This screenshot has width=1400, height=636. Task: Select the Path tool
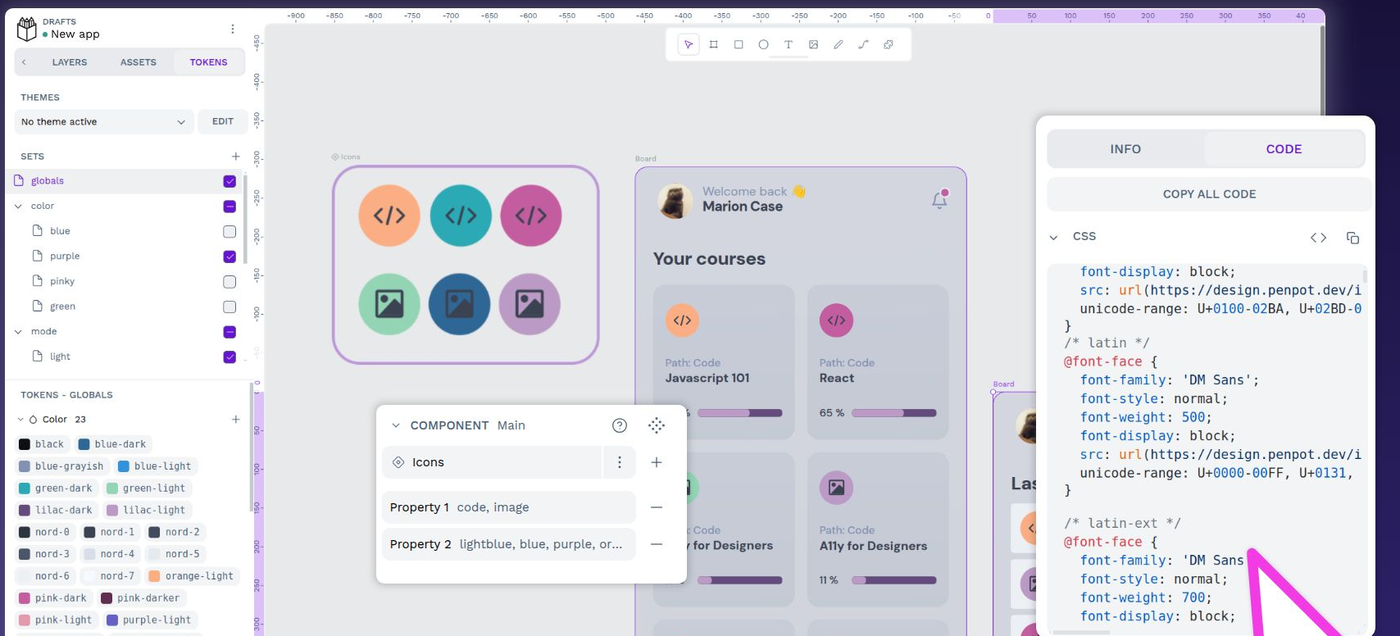pos(863,44)
